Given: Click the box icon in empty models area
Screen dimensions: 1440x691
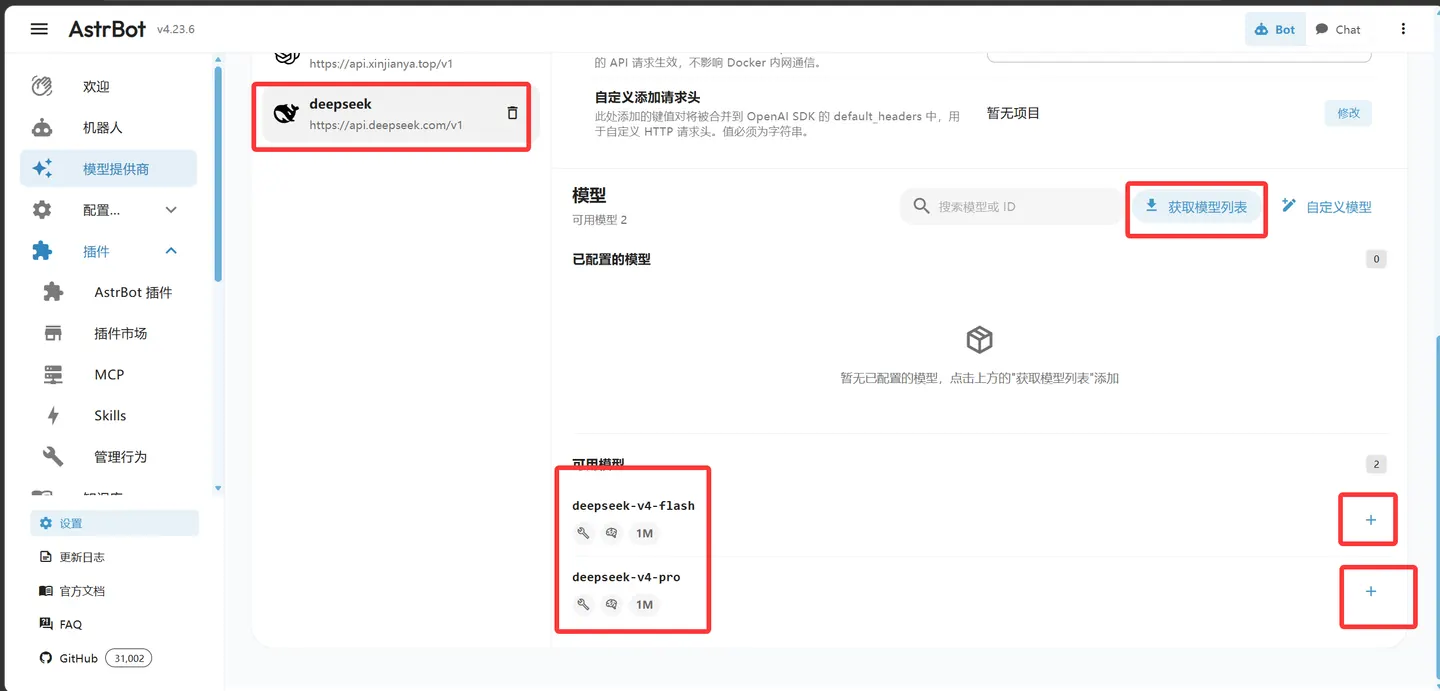Looking at the screenshot, I should (979, 340).
